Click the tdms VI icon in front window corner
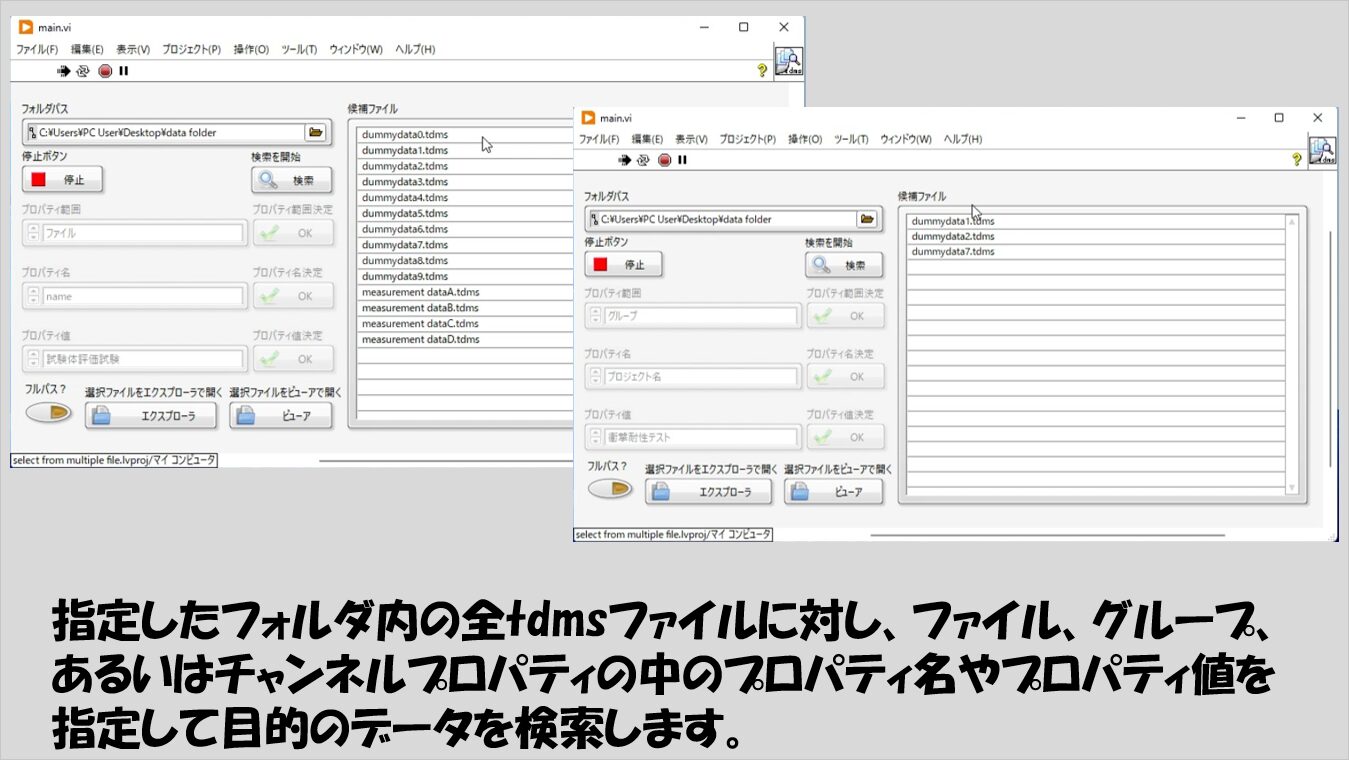Image resolution: width=1349 pixels, height=760 pixels. (1322, 151)
